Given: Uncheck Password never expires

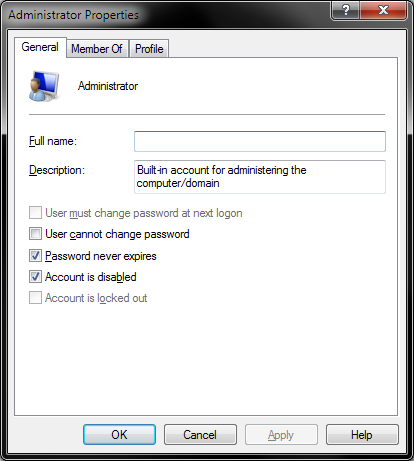Looking at the screenshot, I should coord(35,256).
